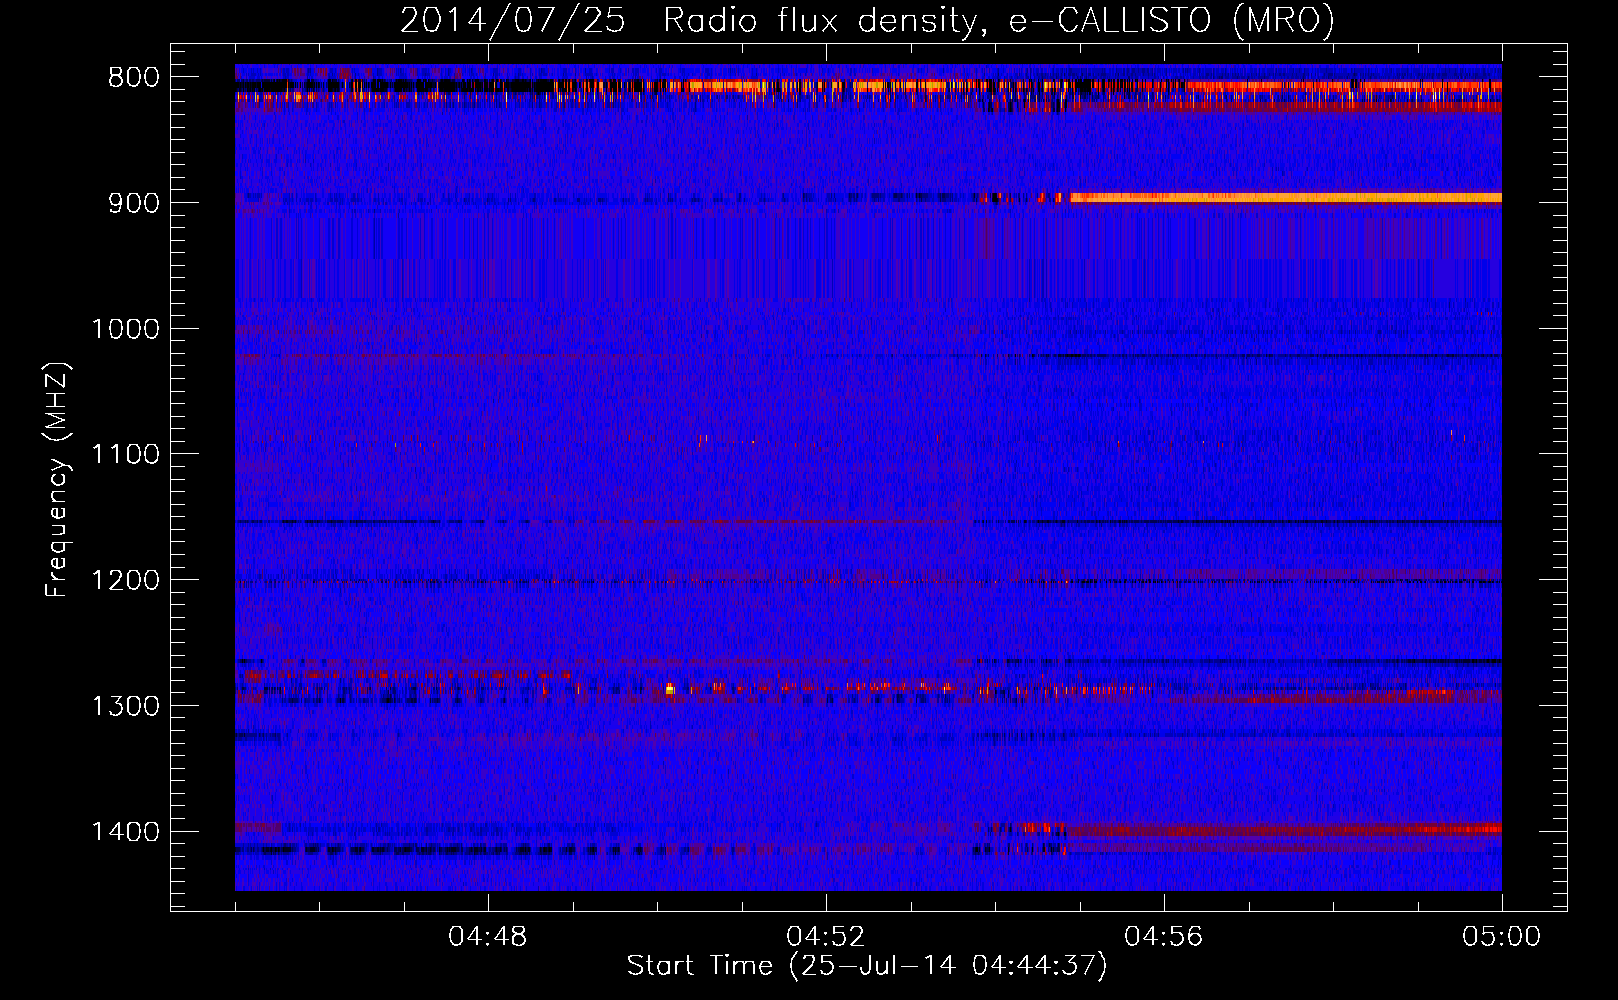This screenshot has width=1618, height=1000.
Task: Select the 1300 frequency axis label
Action: (126, 706)
